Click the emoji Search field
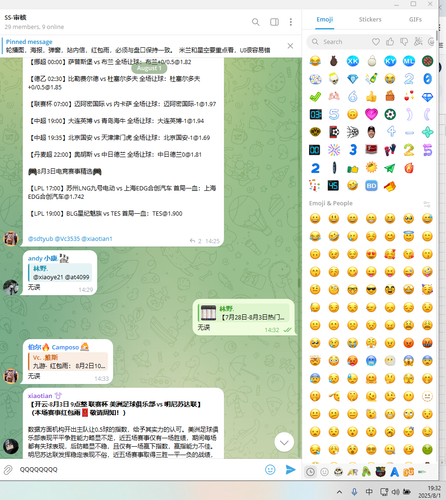This screenshot has width=446, height=500. click(340, 42)
